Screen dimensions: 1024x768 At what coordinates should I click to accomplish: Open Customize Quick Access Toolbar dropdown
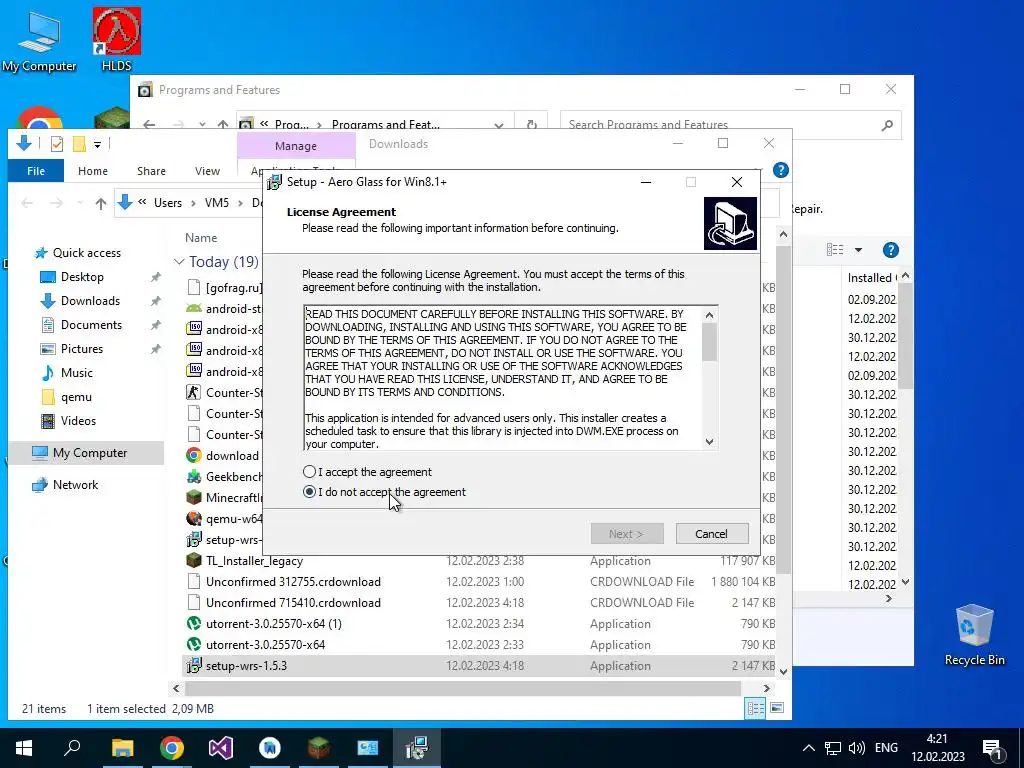coord(97,144)
